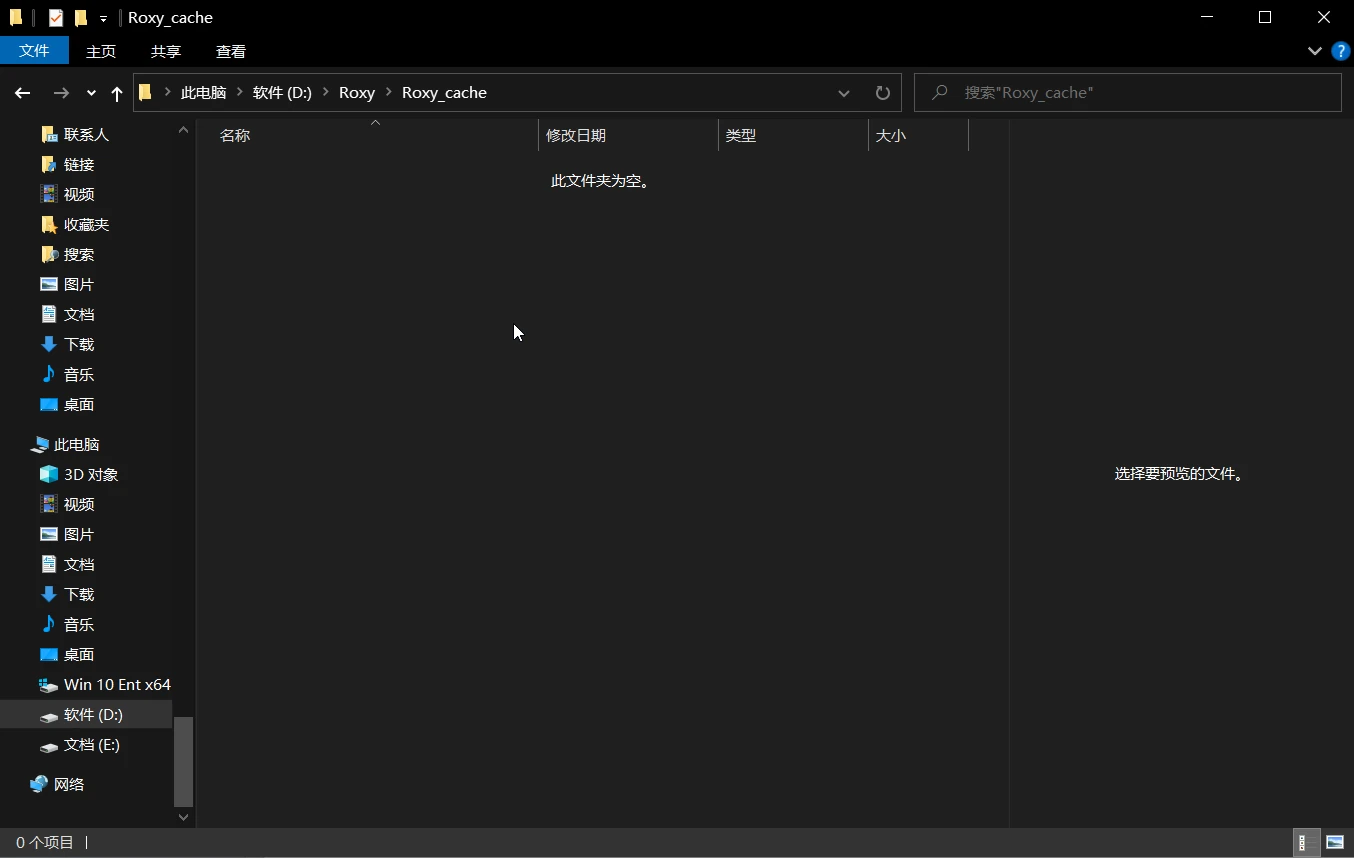This screenshot has width=1354, height=858.
Task: Click the Properties quick access icon
Action: 56,18
